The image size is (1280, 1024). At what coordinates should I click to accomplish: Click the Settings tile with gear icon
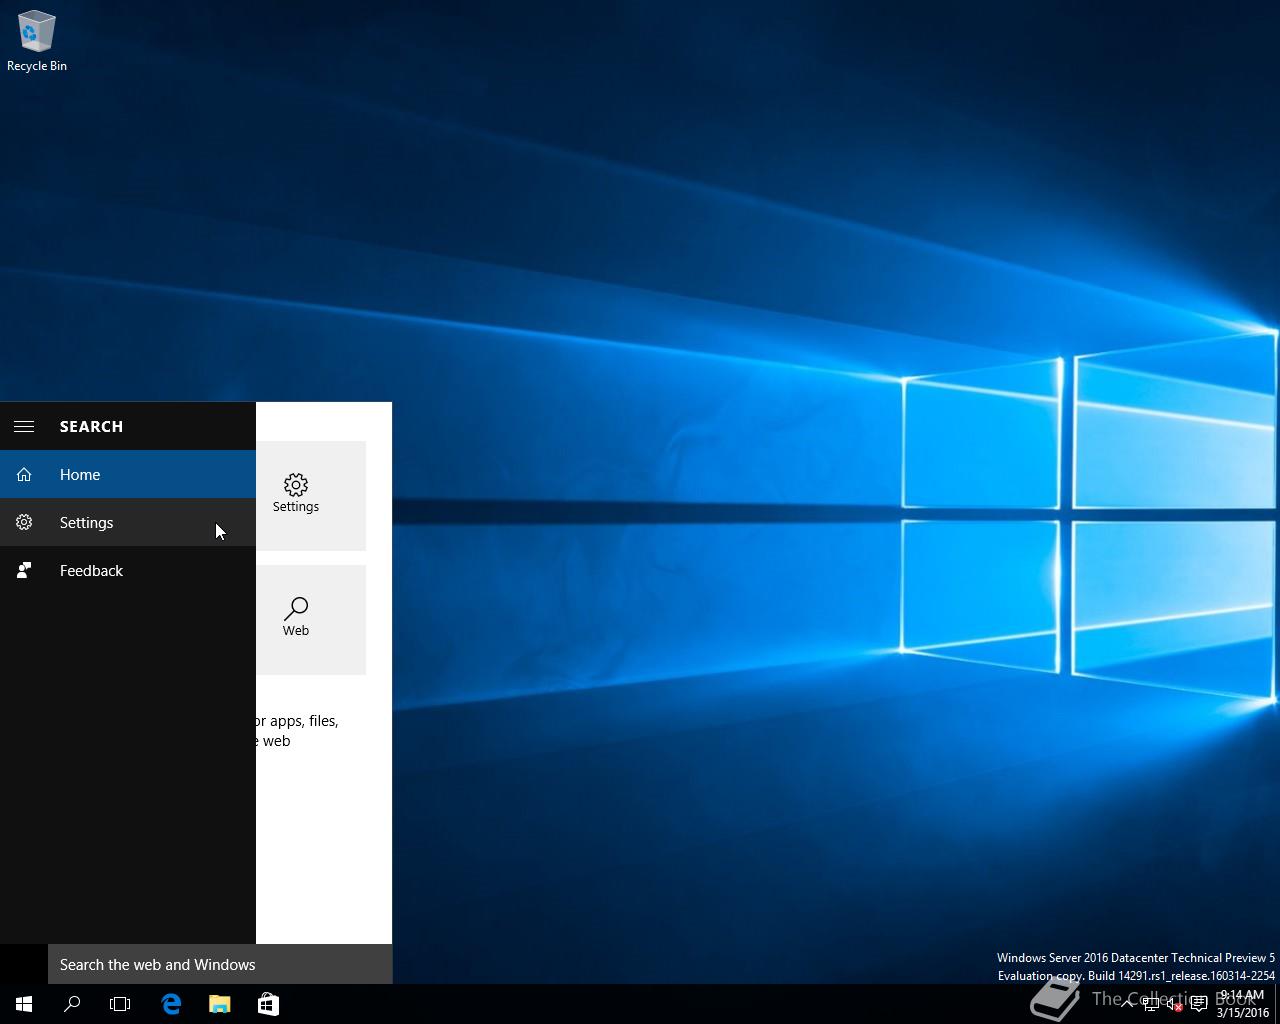coord(311,495)
